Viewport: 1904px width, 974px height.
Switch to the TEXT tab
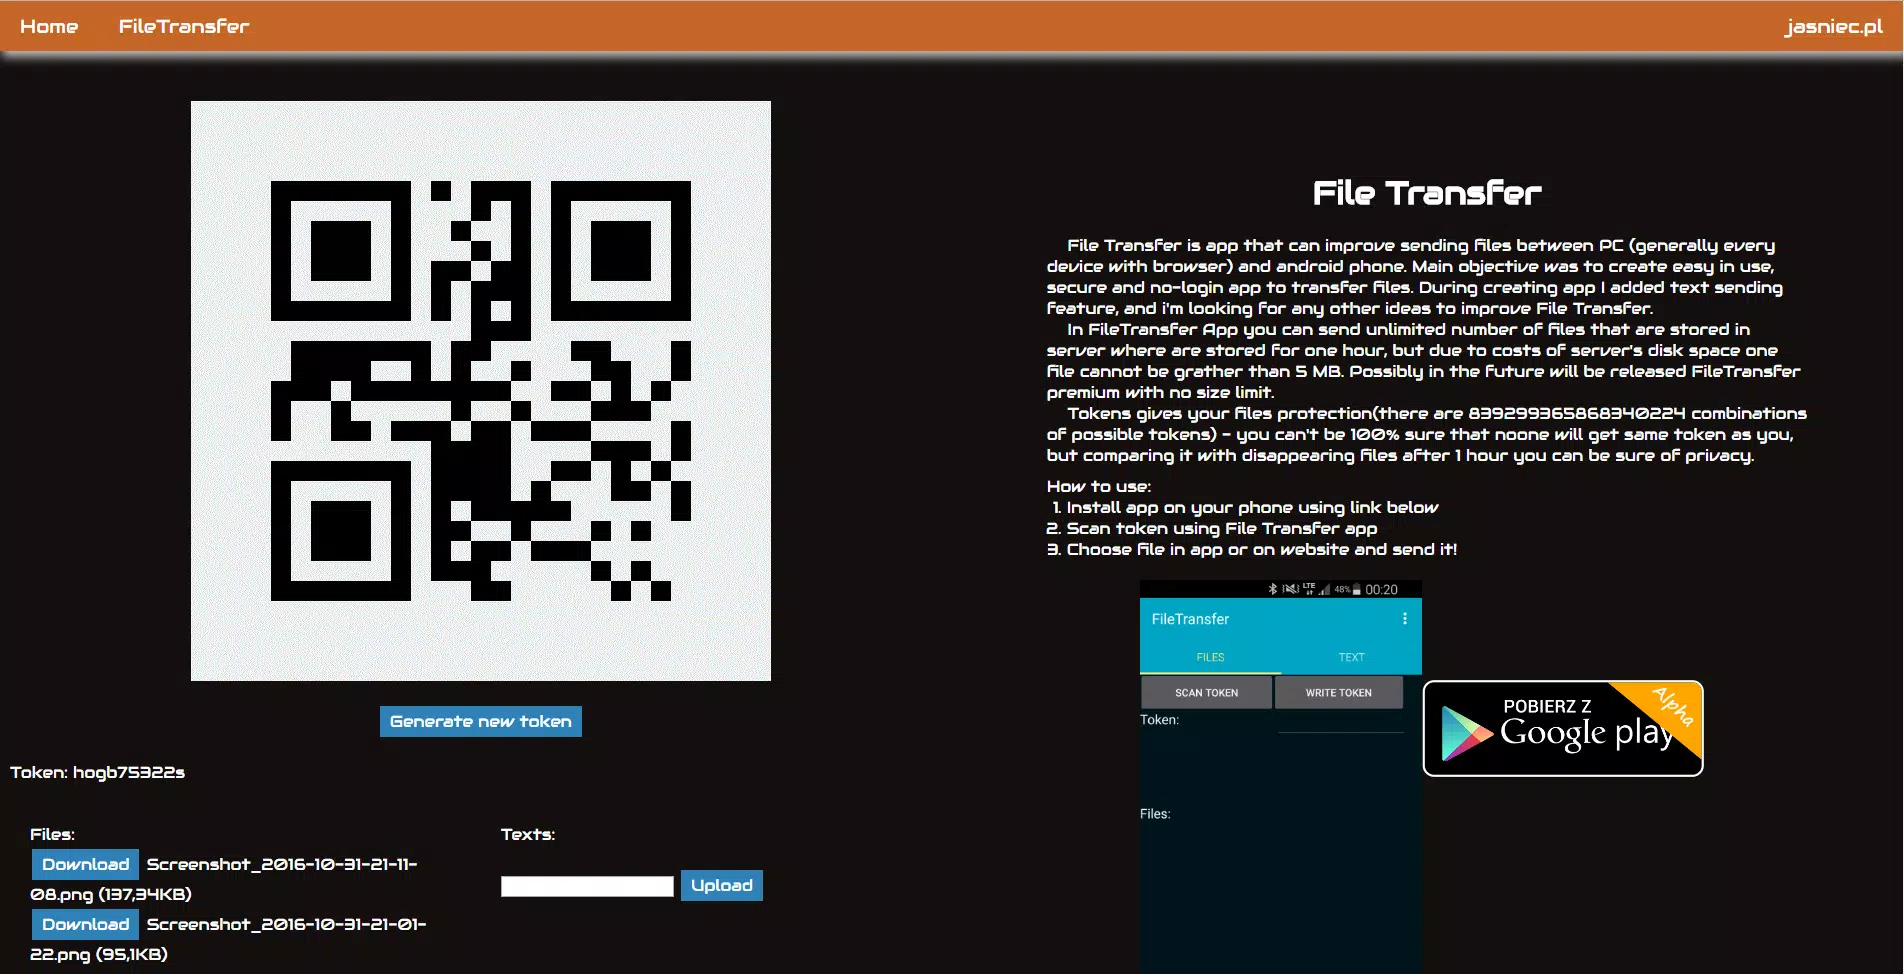pyautogui.click(x=1351, y=657)
